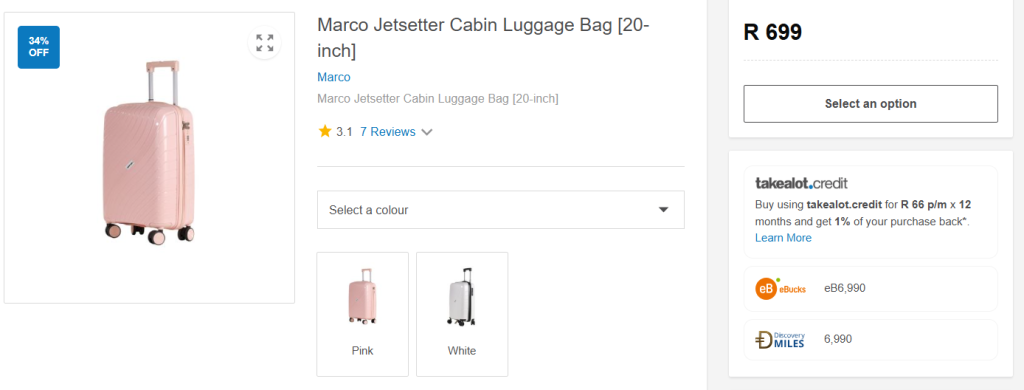This screenshot has height=390, width=1024.
Task: Choose the Pink colour option
Action: click(x=362, y=314)
